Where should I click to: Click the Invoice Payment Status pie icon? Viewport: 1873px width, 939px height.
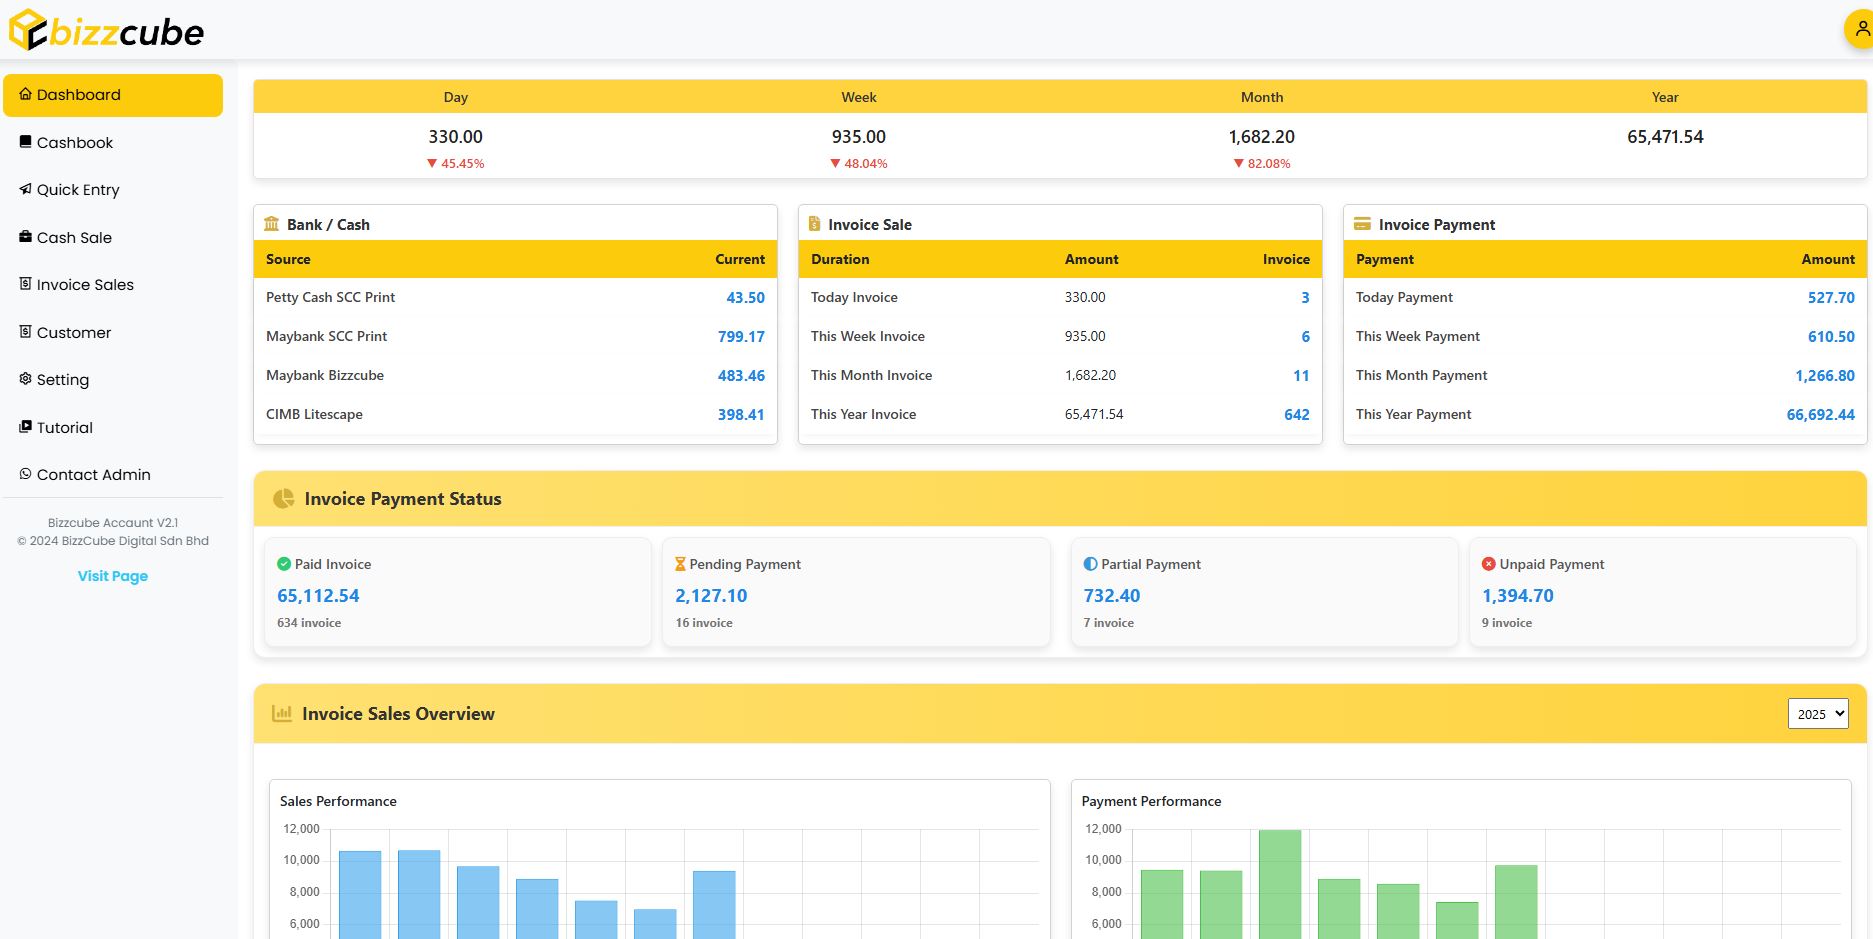click(284, 499)
